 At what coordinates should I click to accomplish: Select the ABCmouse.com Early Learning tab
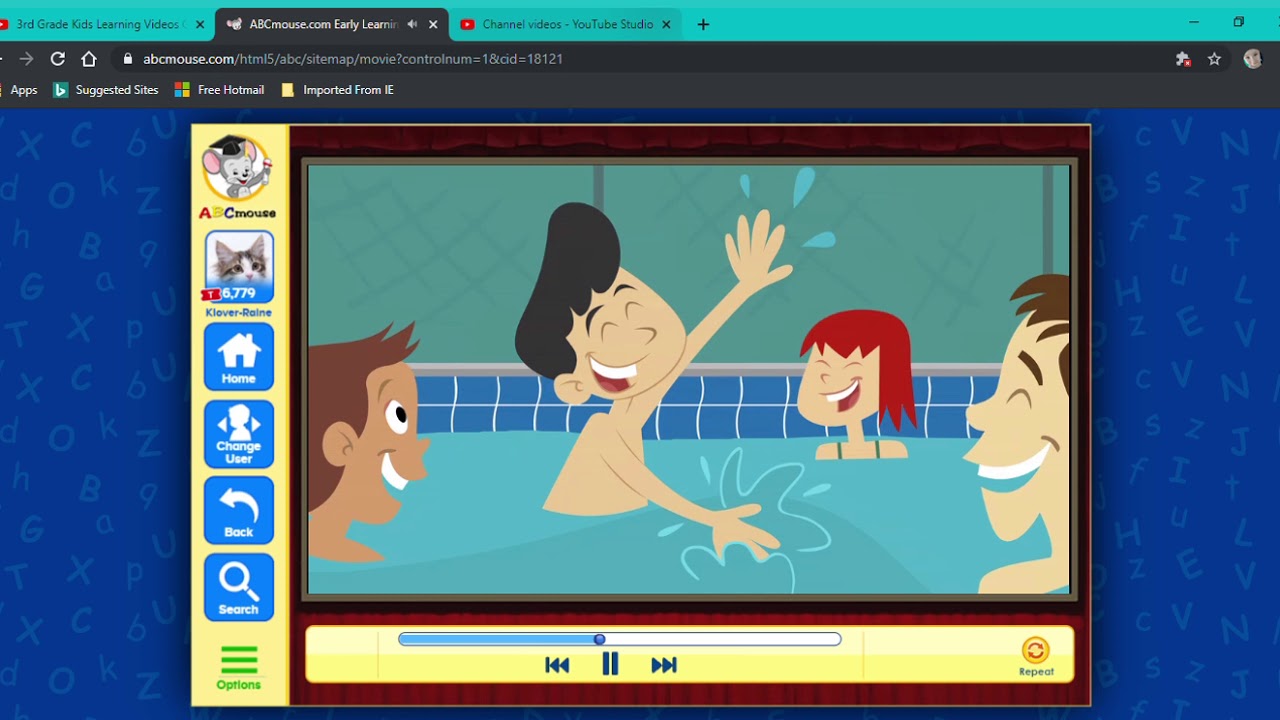click(x=330, y=24)
